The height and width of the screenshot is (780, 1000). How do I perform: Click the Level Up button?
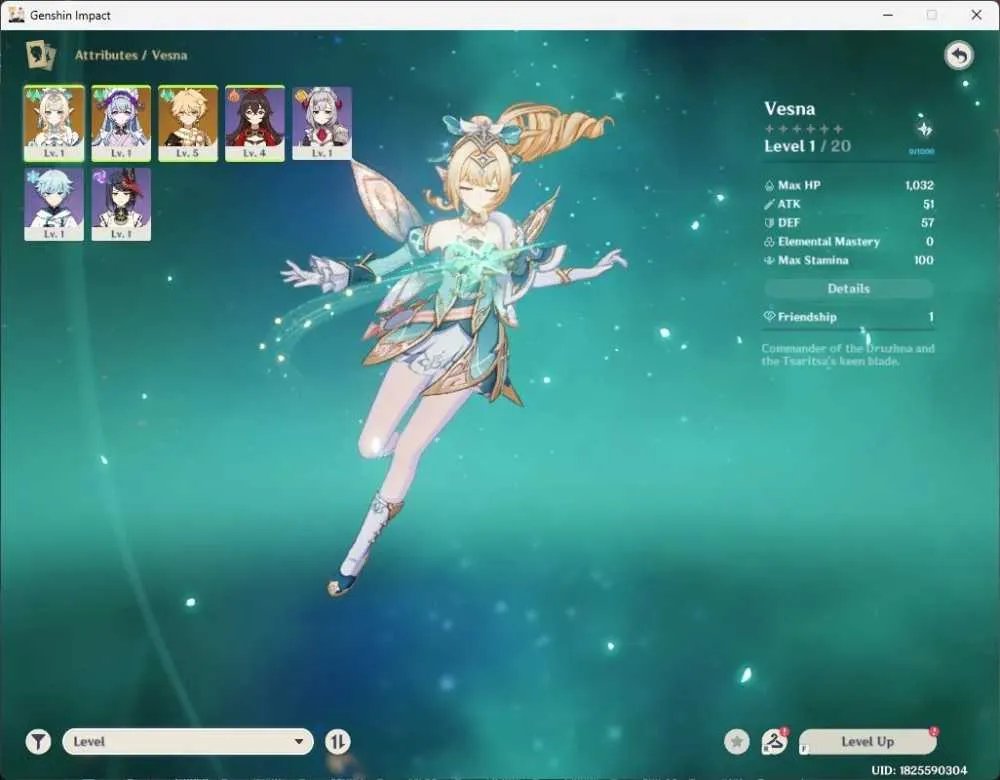[x=867, y=741]
